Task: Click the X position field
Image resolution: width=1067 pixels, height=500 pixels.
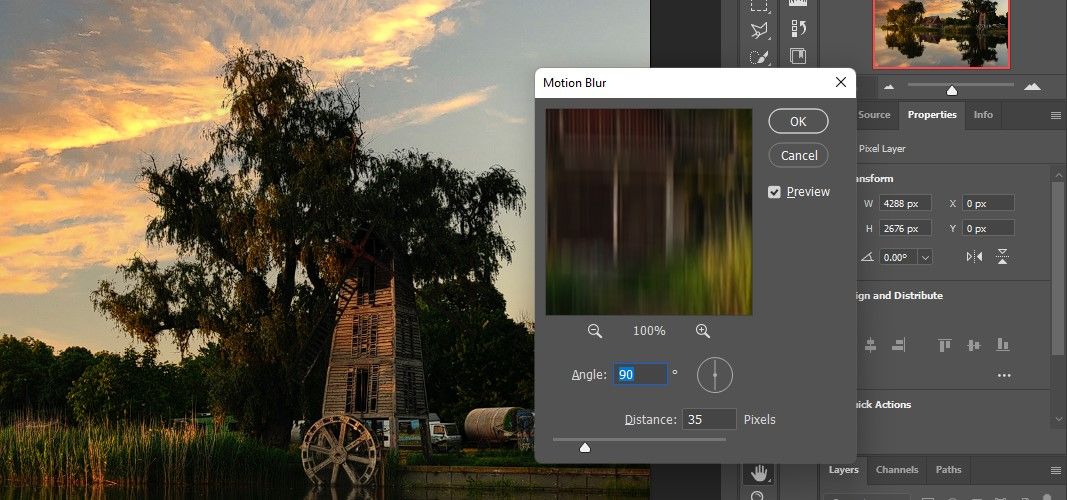Action: (x=988, y=203)
